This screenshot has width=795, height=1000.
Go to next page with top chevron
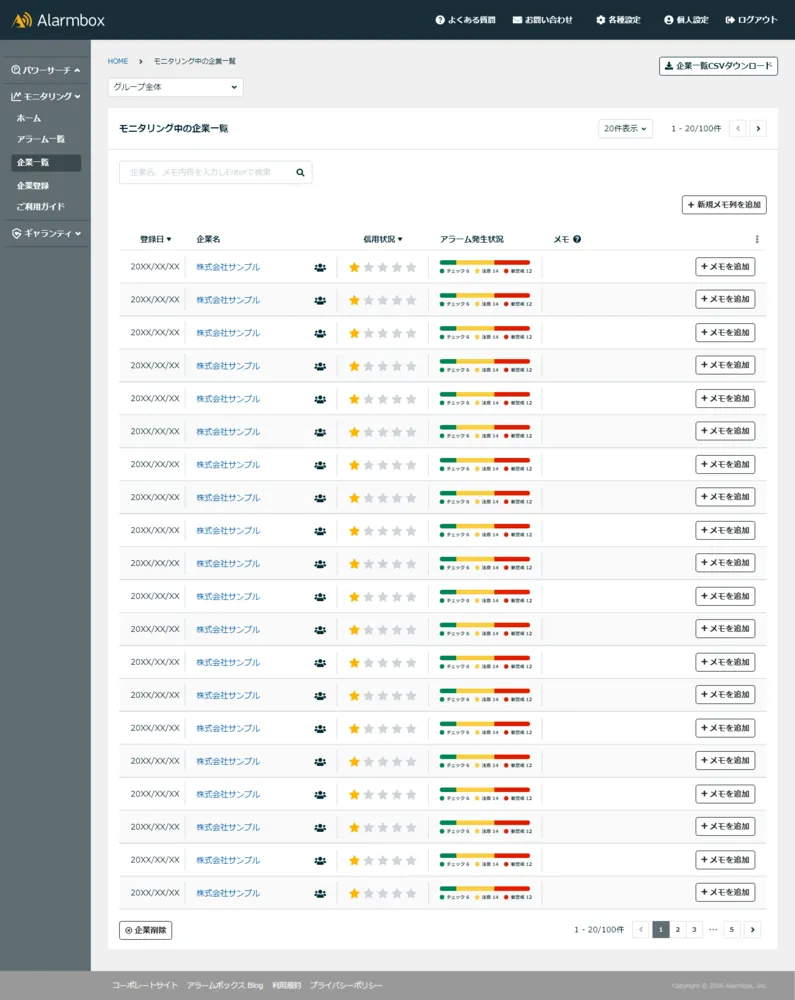click(x=758, y=128)
